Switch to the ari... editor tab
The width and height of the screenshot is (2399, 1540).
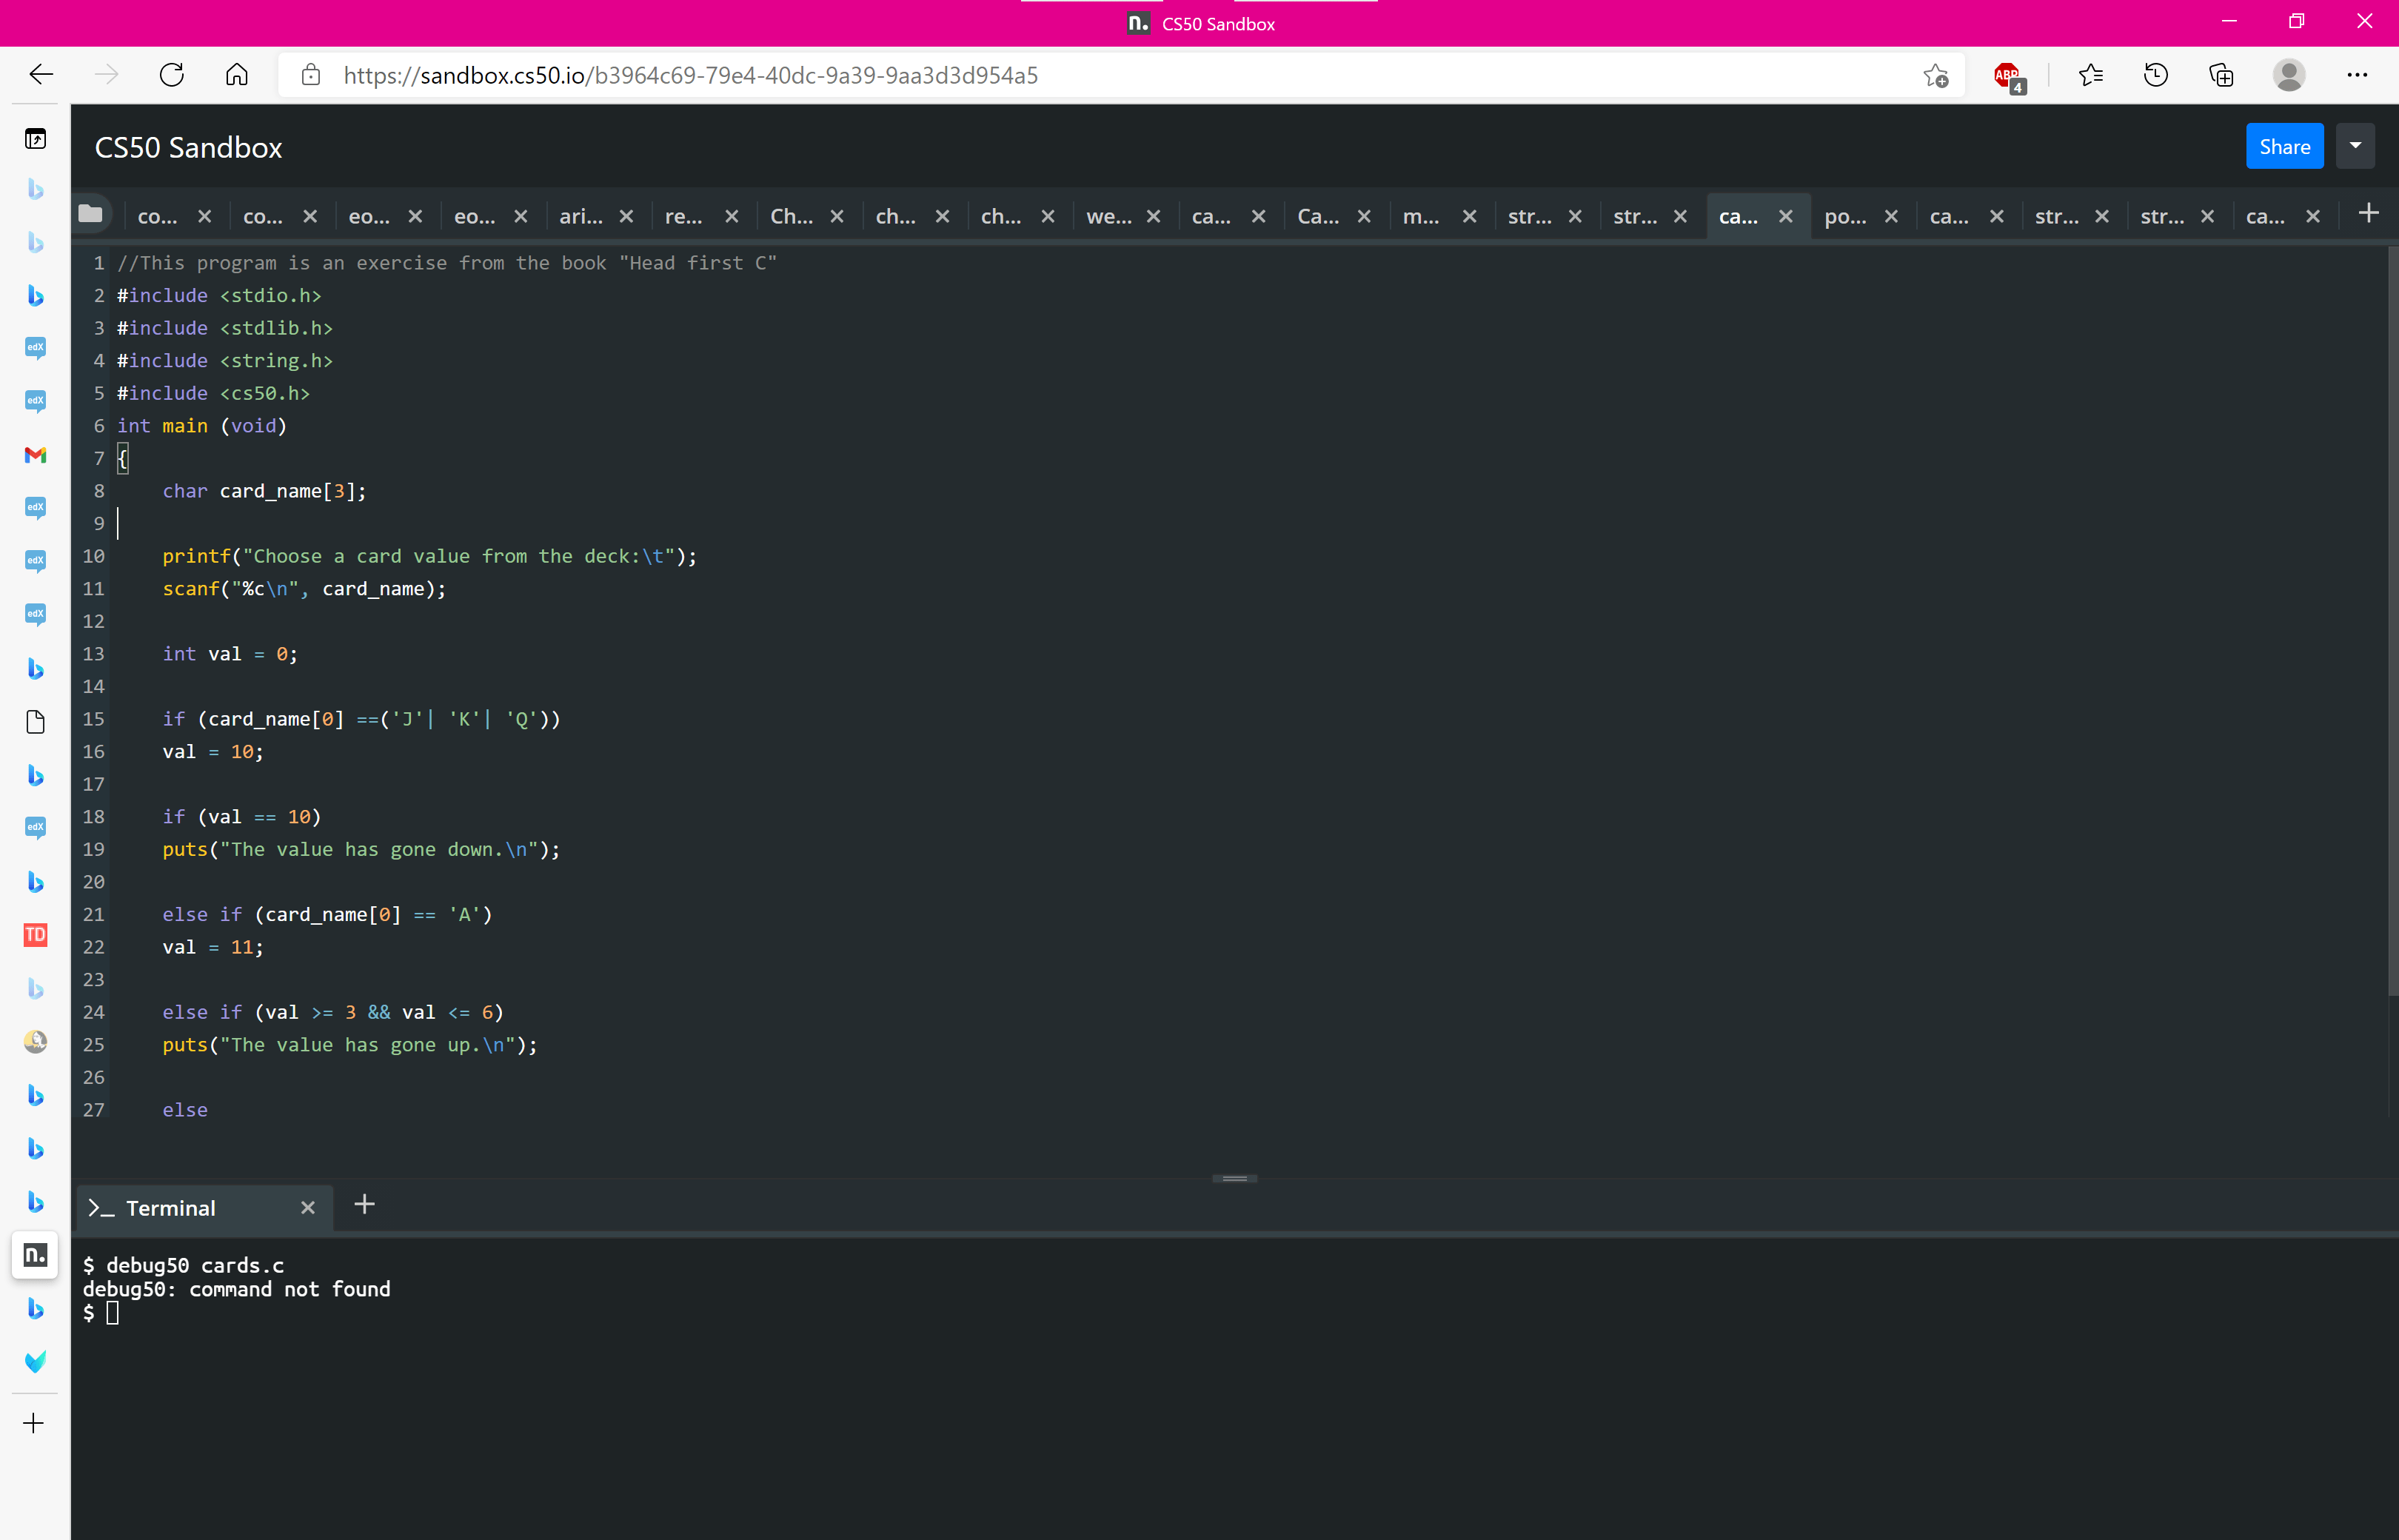[x=581, y=216]
